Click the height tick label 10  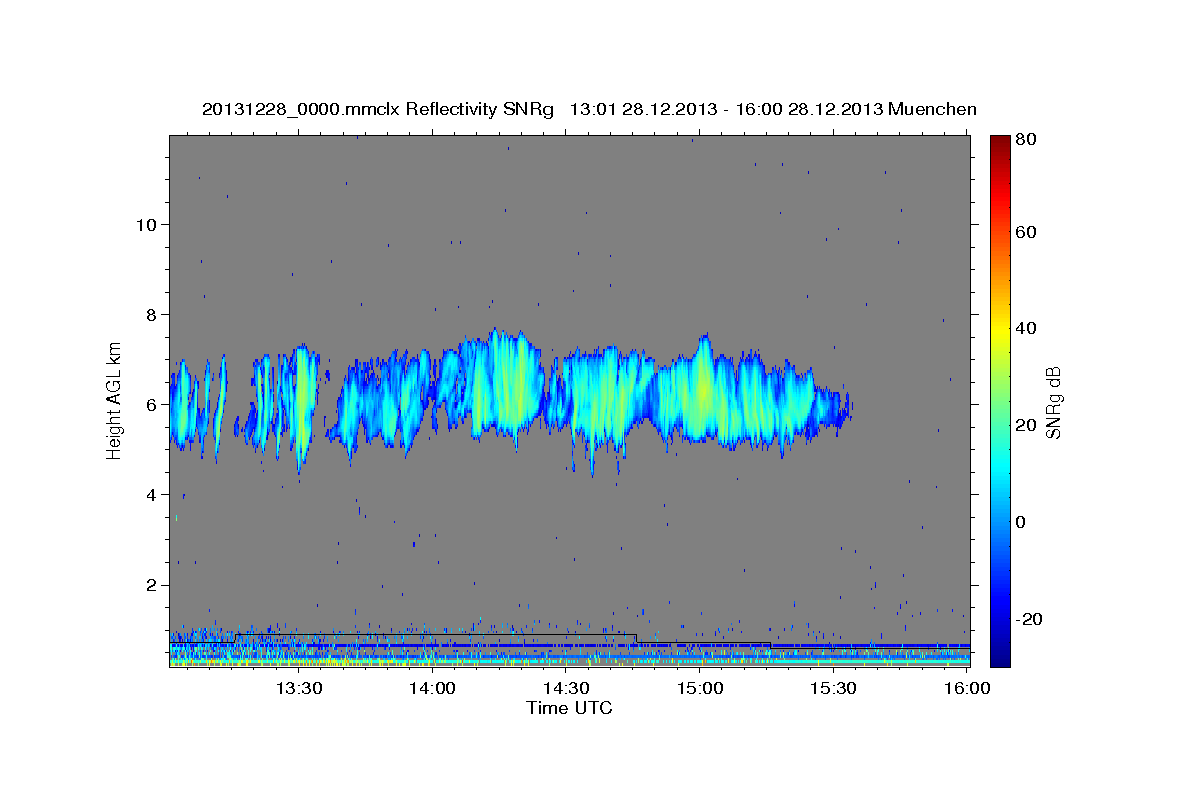click(x=145, y=224)
